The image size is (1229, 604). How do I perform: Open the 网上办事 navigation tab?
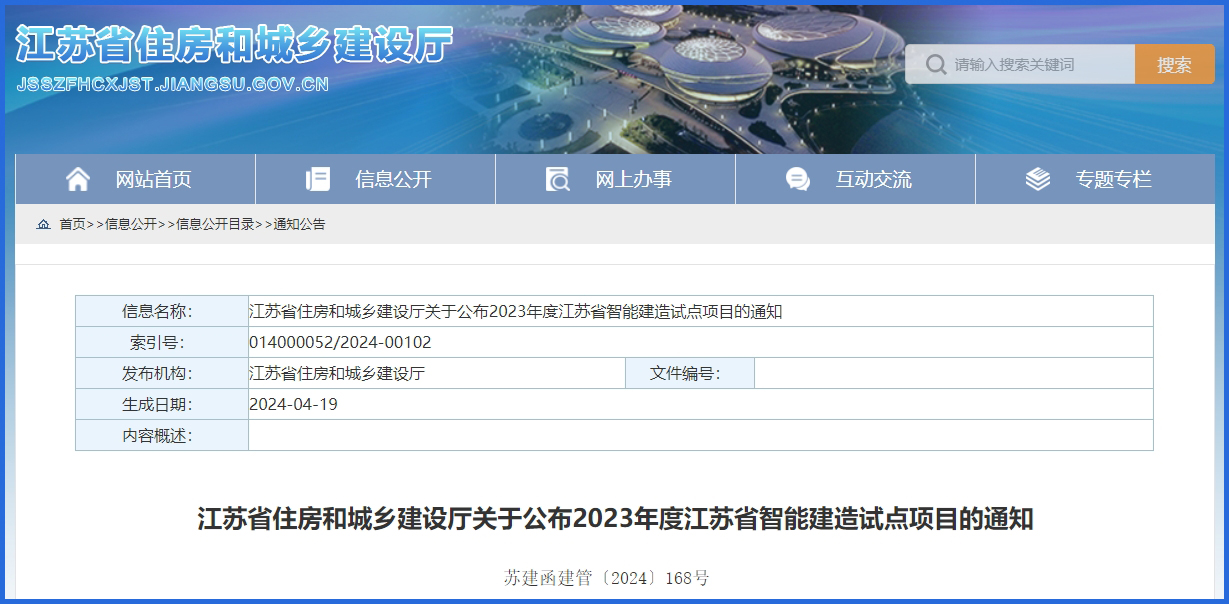pos(616,179)
